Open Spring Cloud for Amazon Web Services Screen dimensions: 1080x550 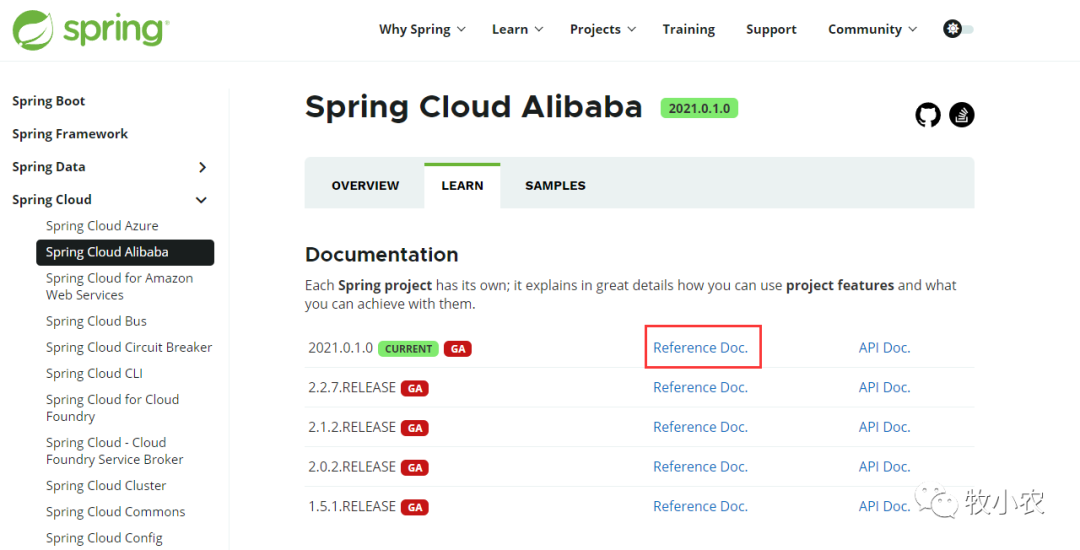pos(119,286)
